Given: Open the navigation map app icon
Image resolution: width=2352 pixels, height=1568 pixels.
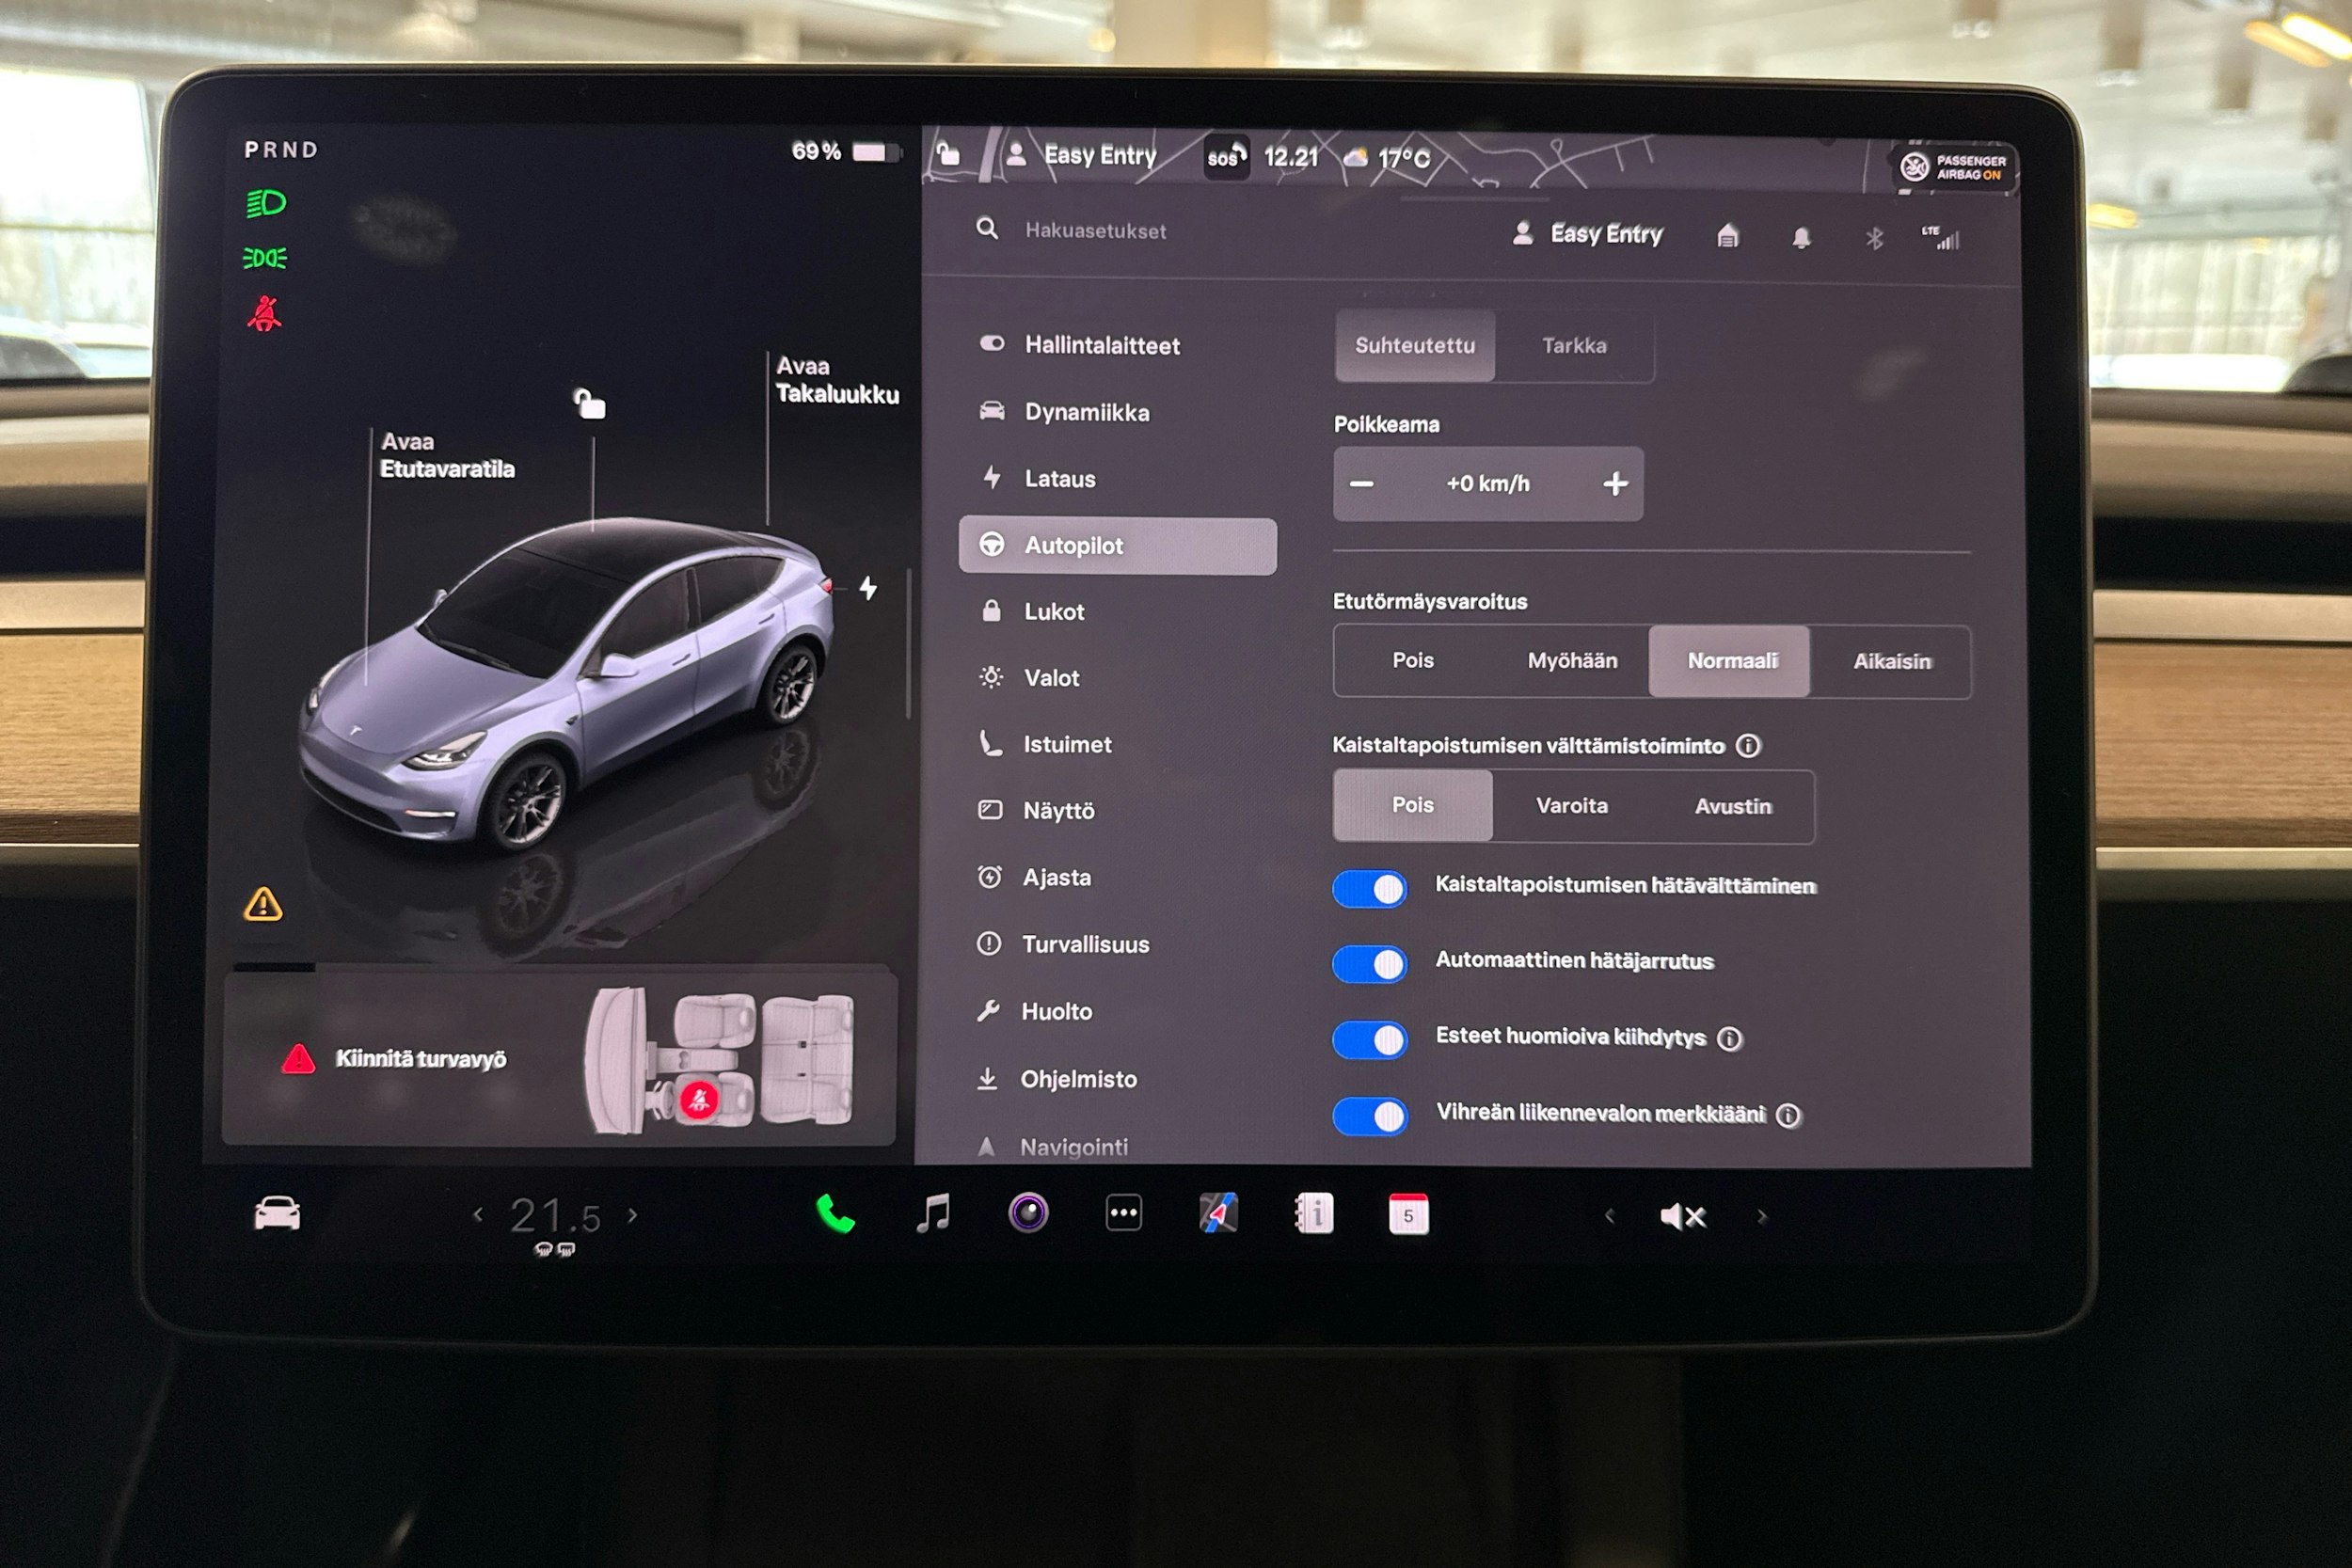Looking at the screenshot, I should pyautogui.click(x=1218, y=1214).
